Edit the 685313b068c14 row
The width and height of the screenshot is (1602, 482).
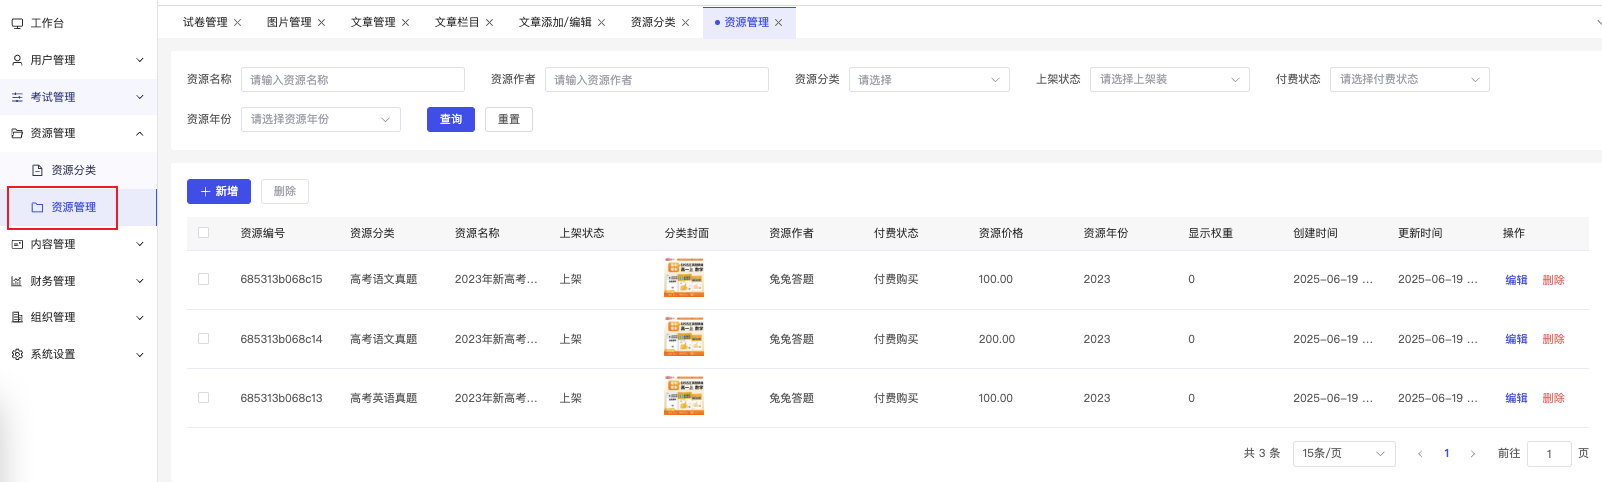[x=1516, y=339]
